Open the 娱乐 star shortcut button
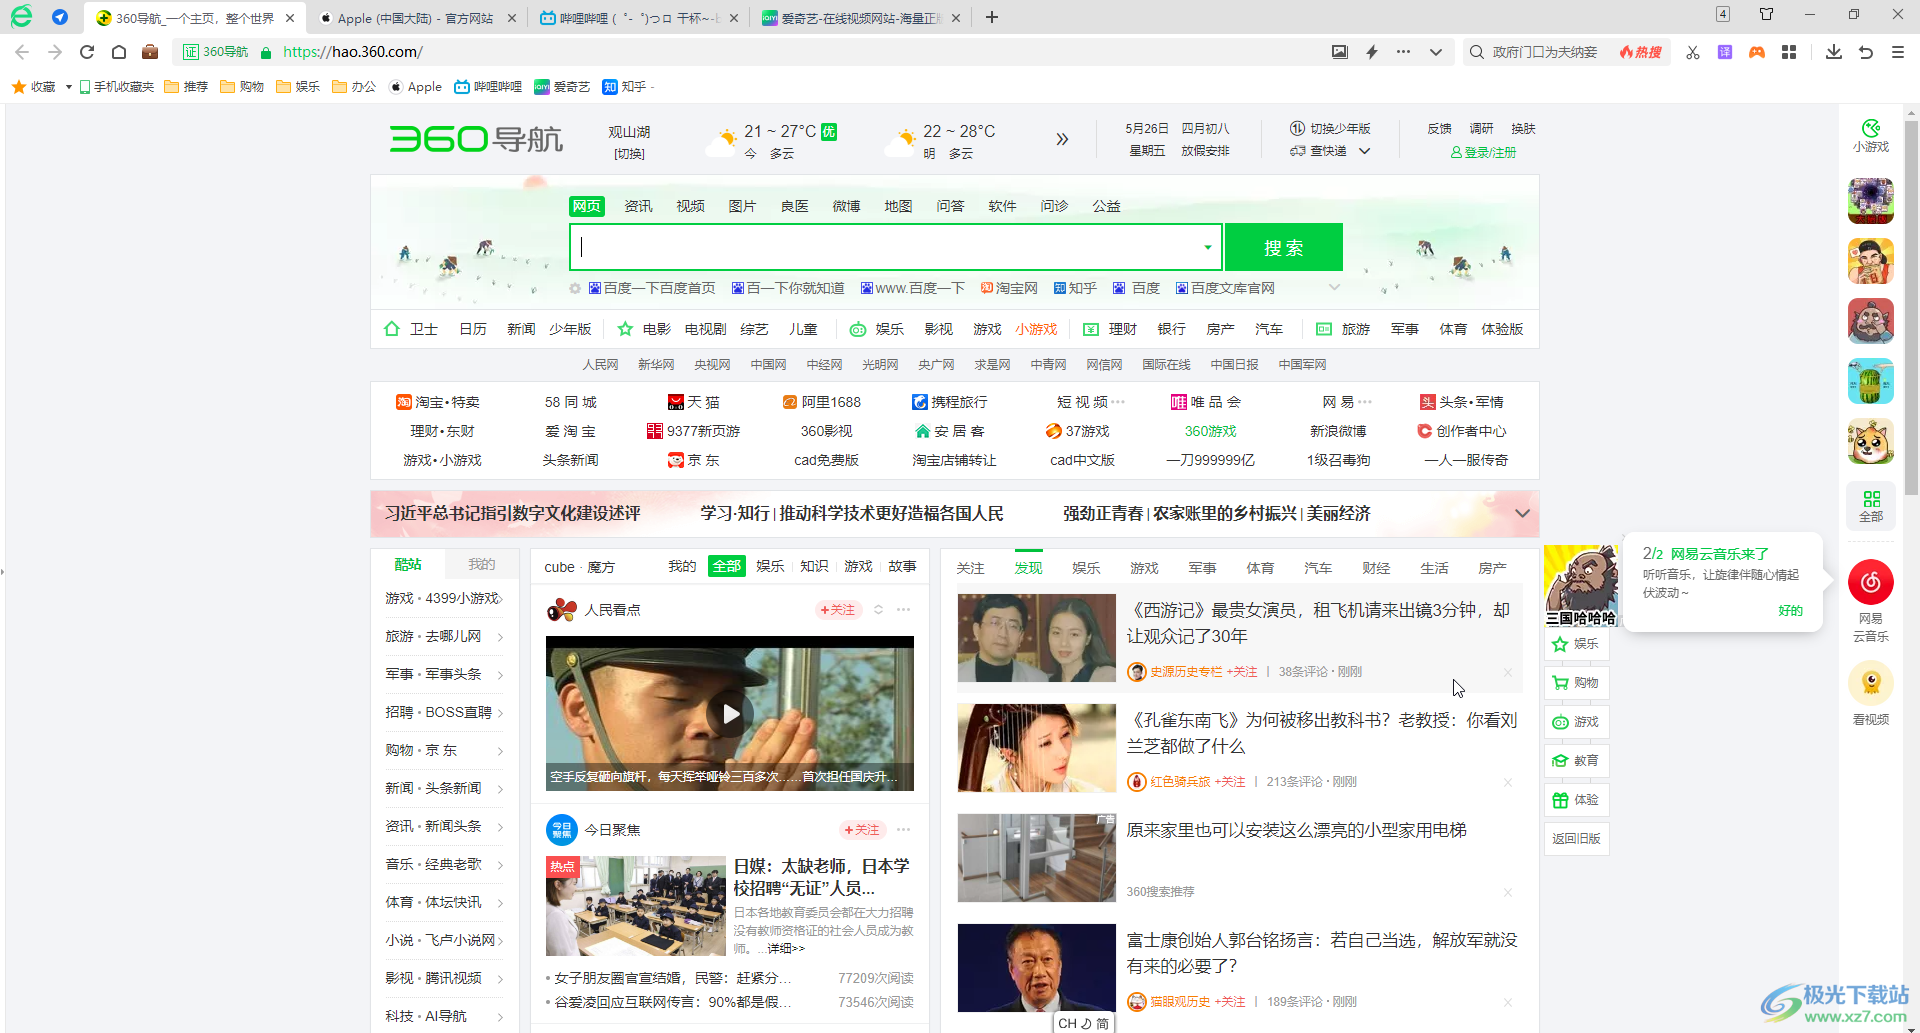1920x1033 pixels. pos(1576,644)
